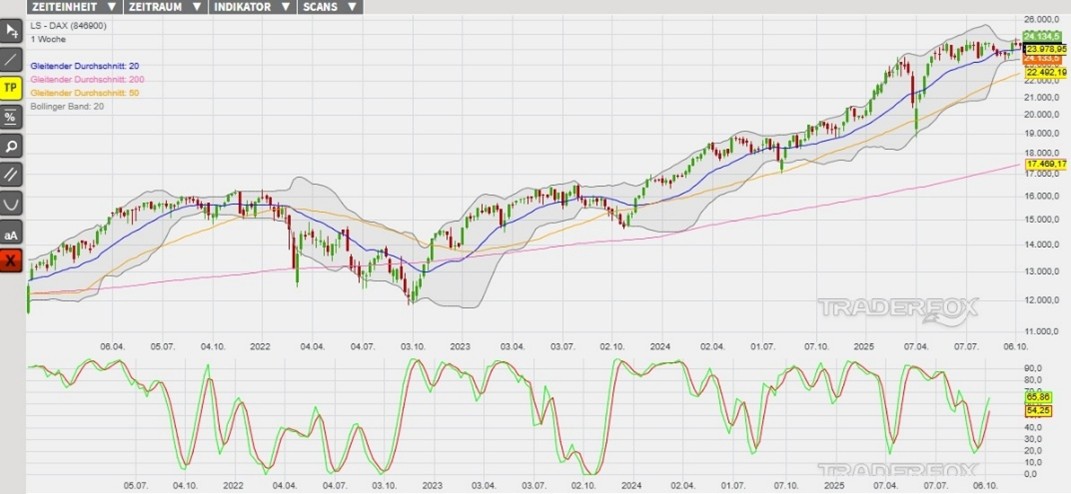Select the aA text annotation tool
This screenshot has height=494, width=1071.
pos(11,233)
